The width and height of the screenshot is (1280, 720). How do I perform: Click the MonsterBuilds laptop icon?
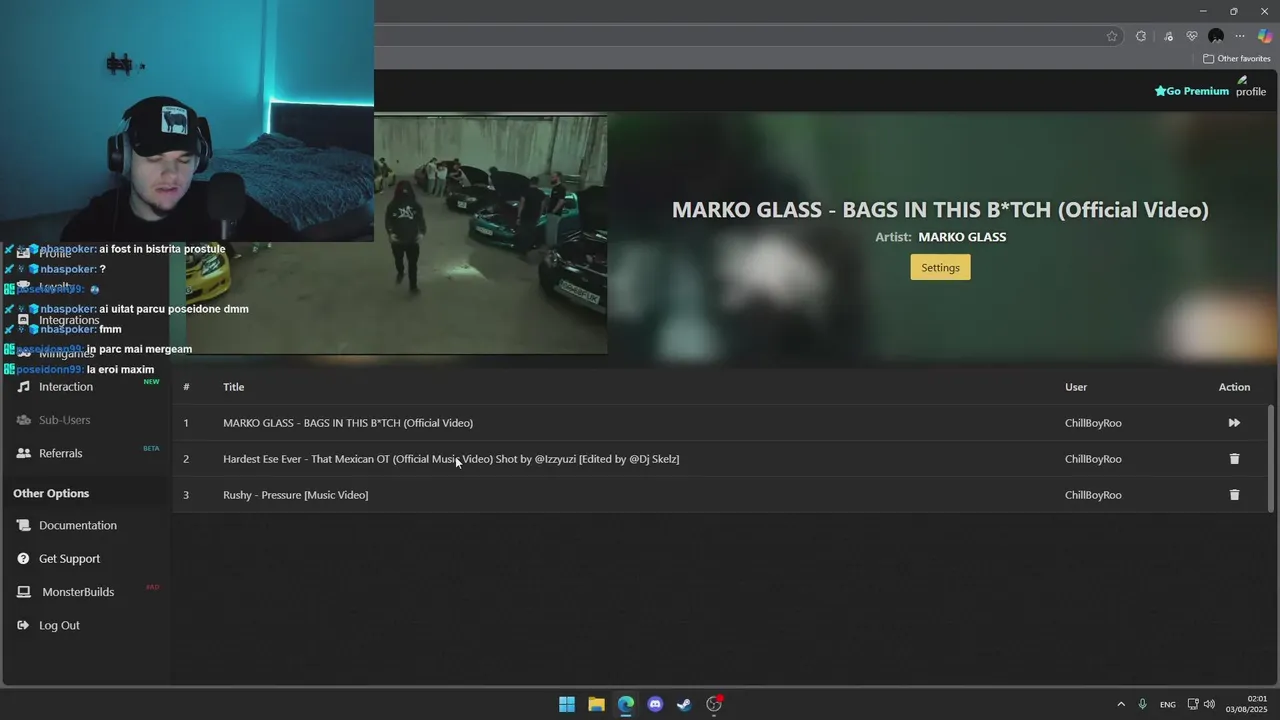tap(24, 592)
